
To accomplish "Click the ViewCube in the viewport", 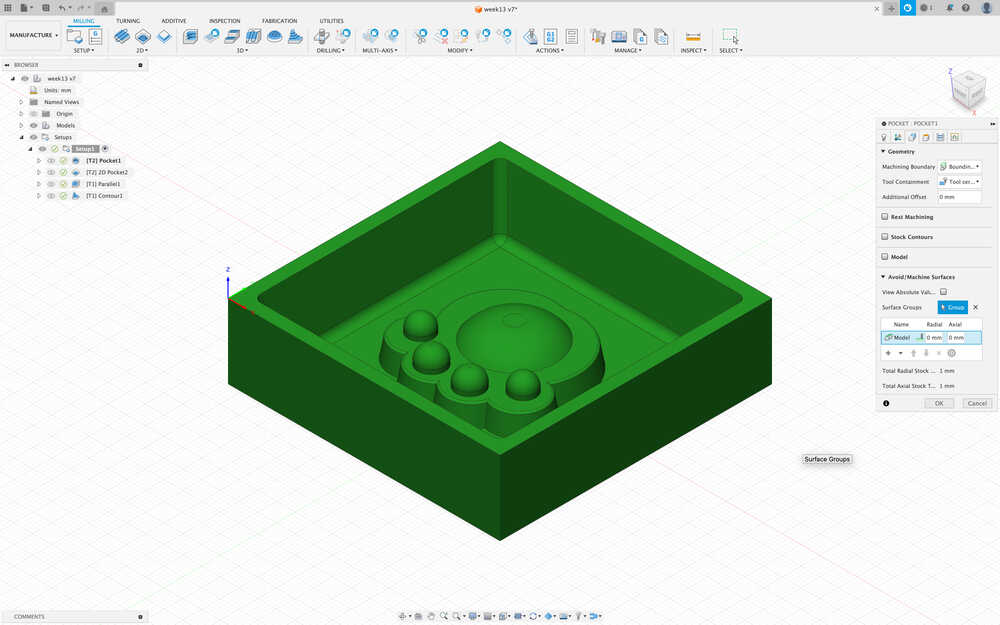I will [x=969, y=91].
